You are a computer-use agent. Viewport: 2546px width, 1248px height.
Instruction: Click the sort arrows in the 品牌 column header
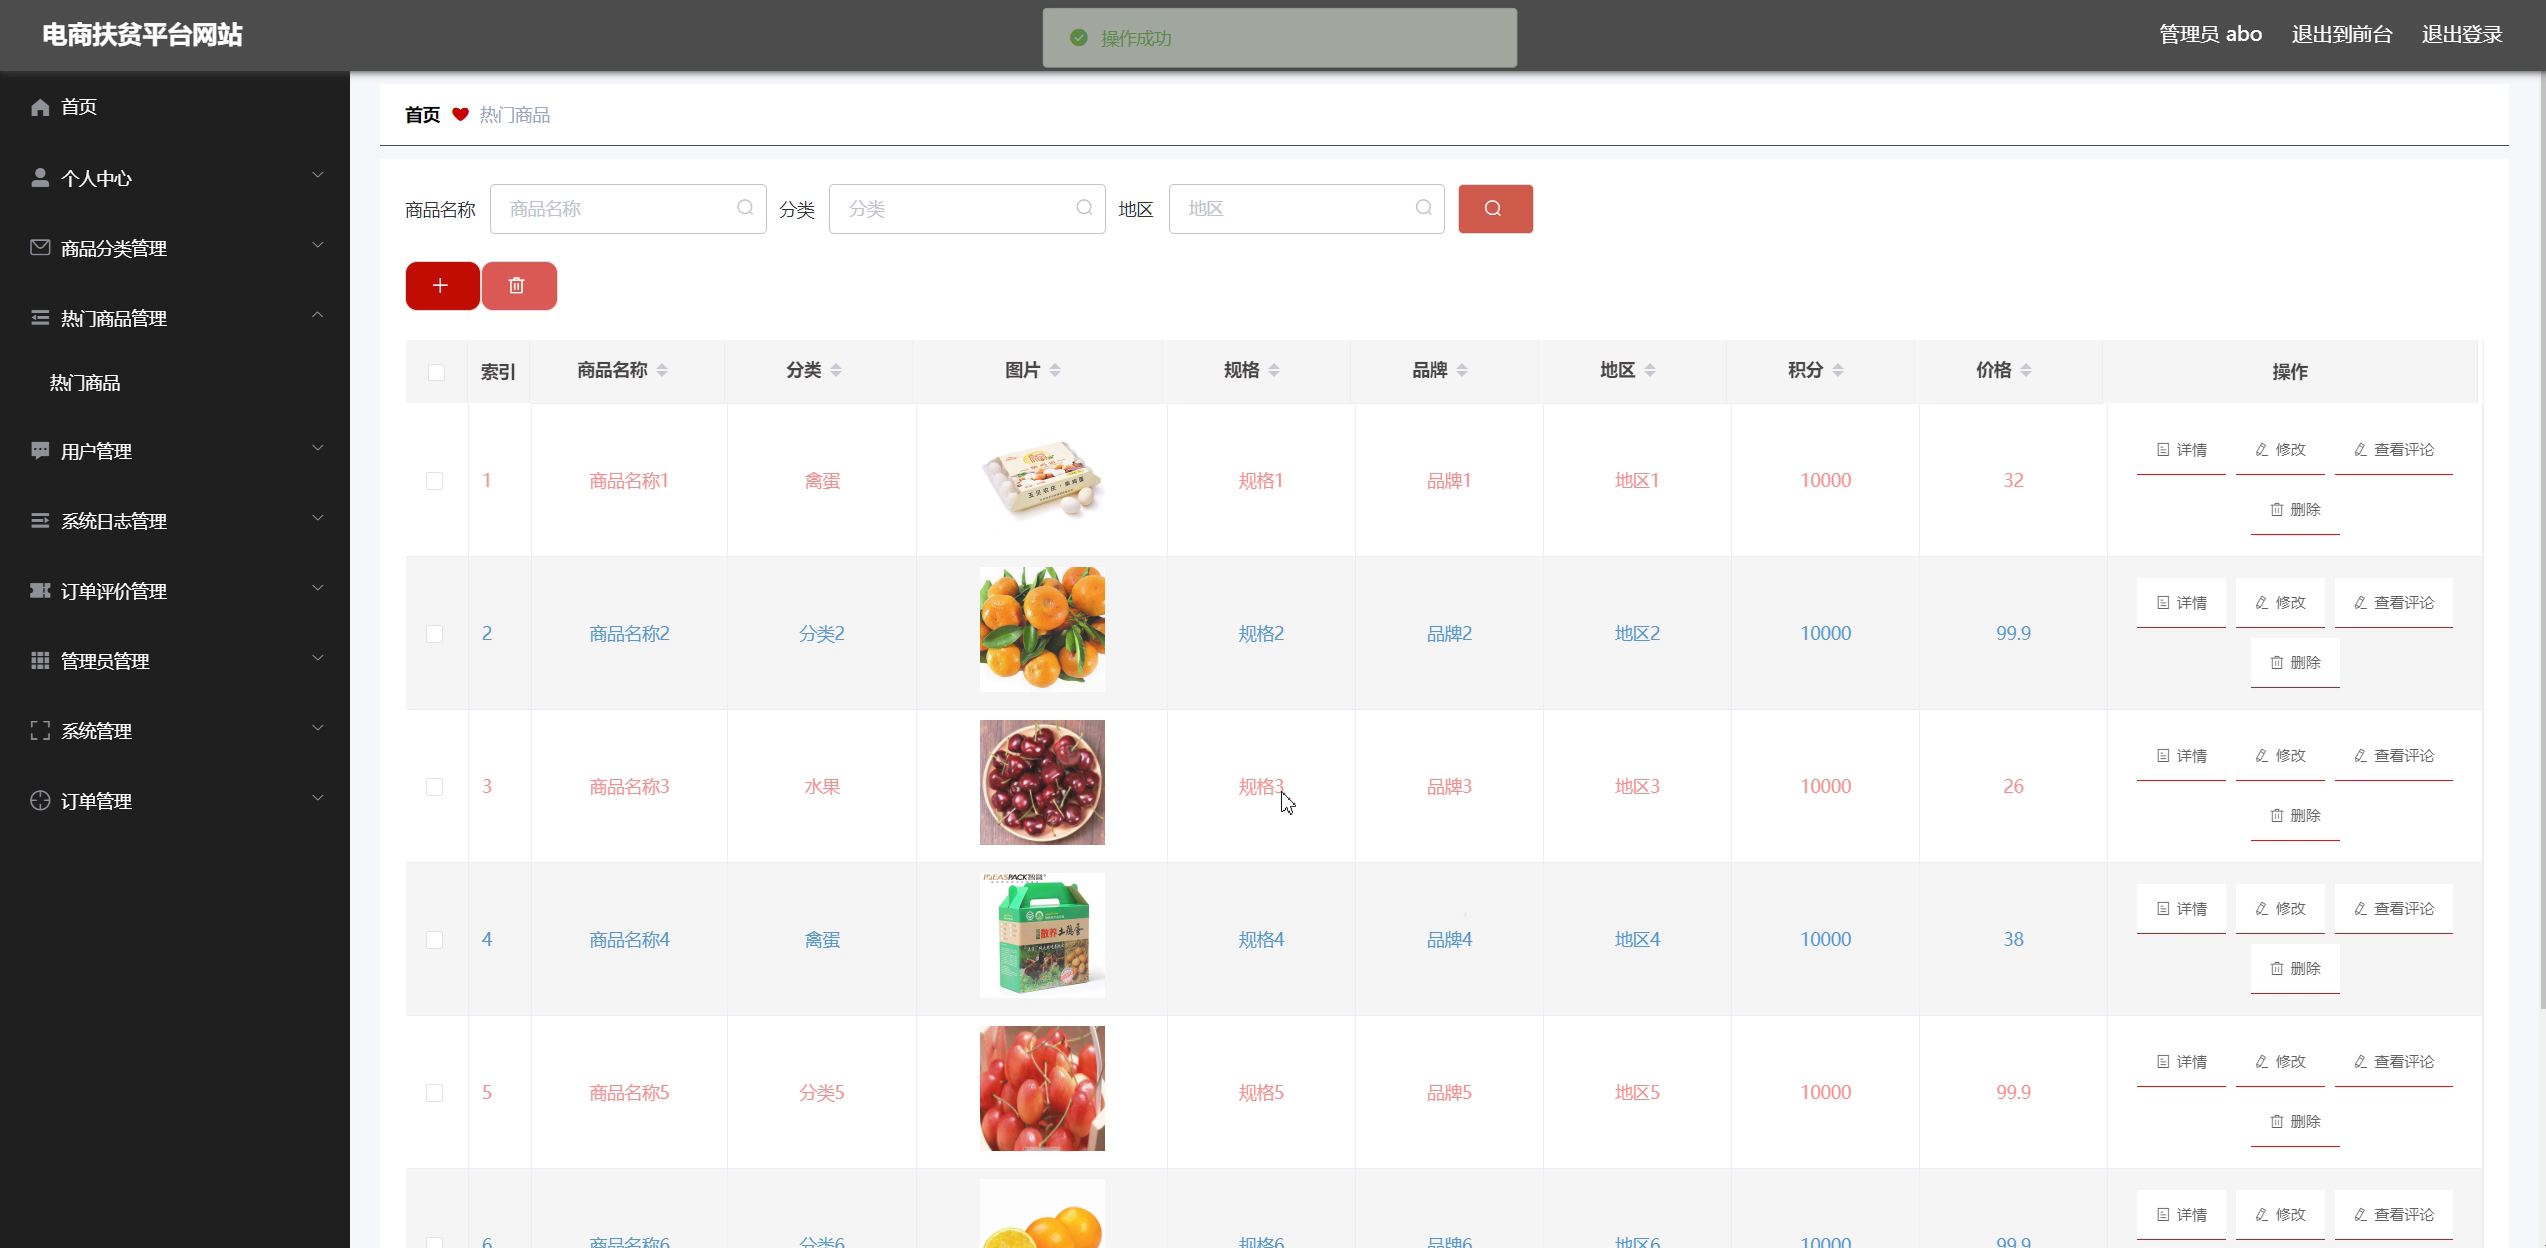tap(1462, 371)
